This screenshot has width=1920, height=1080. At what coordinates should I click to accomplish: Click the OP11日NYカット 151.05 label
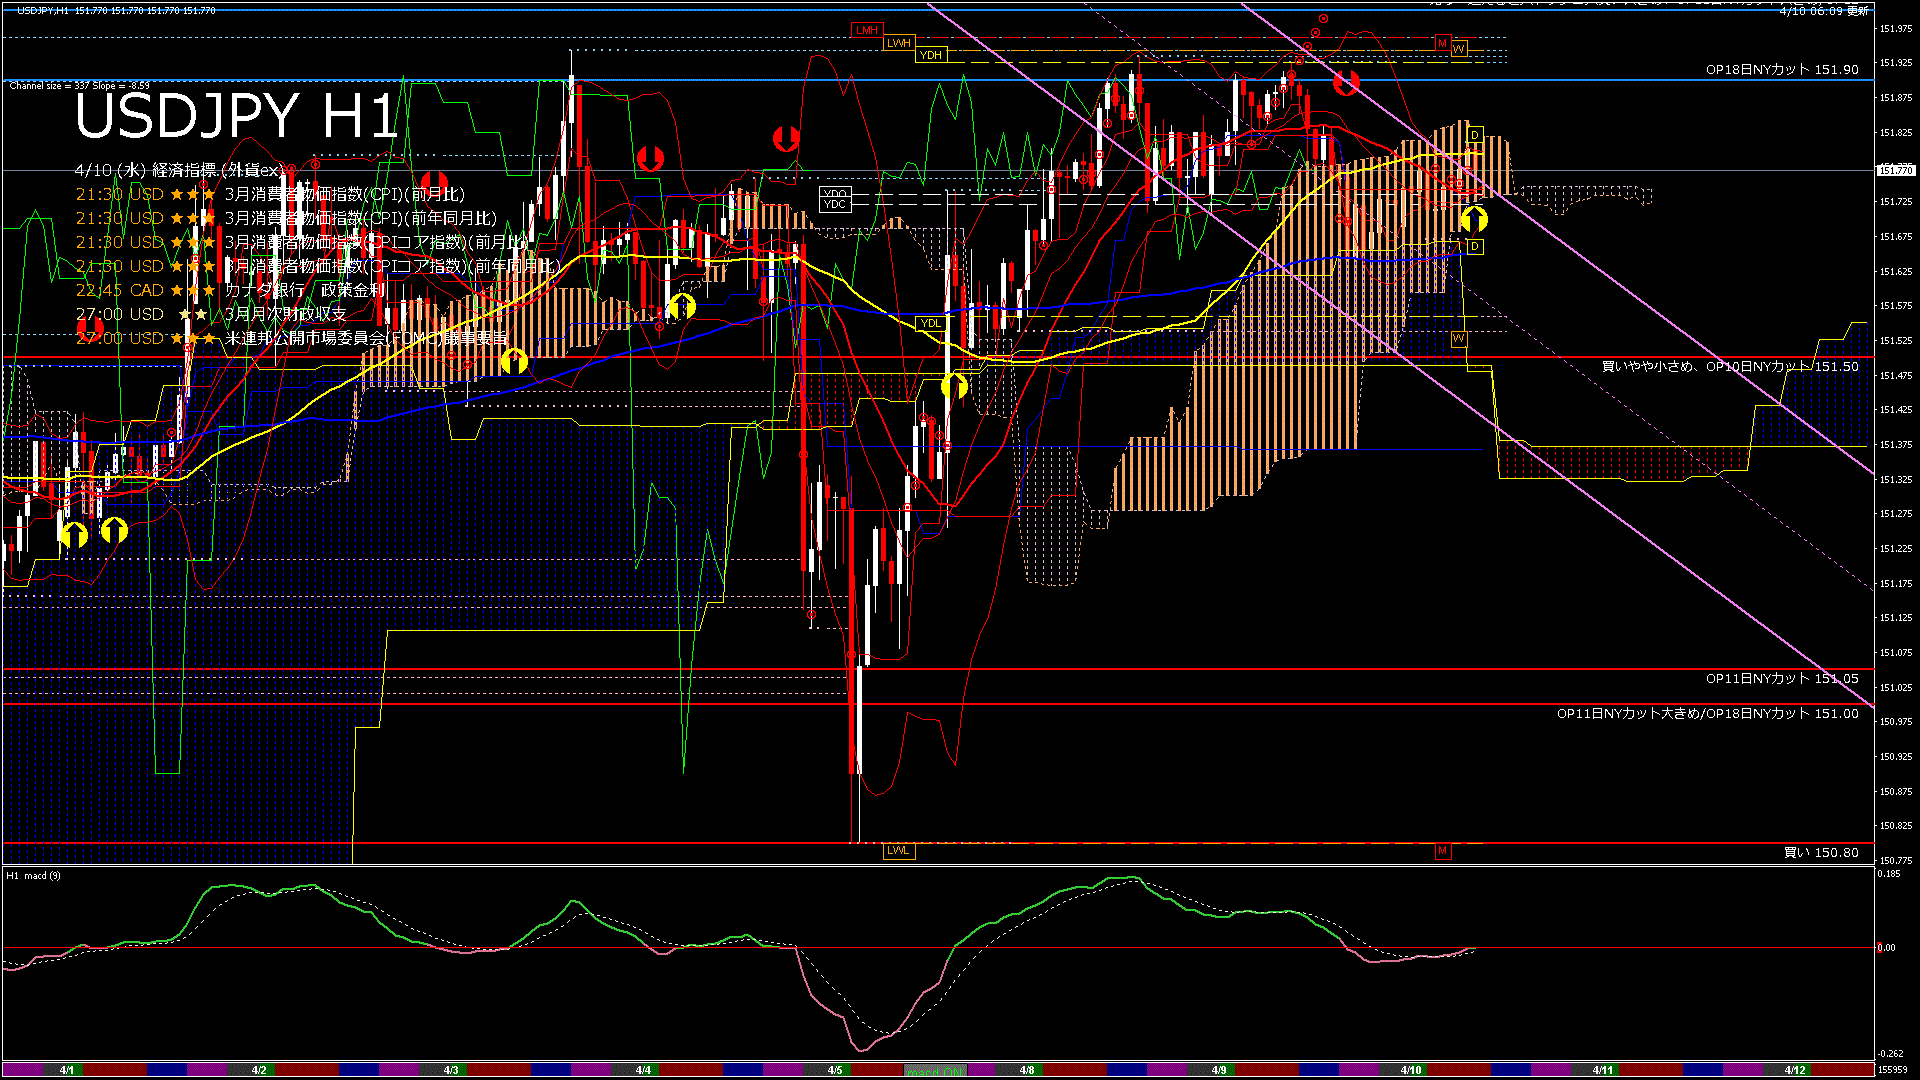point(1782,679)
